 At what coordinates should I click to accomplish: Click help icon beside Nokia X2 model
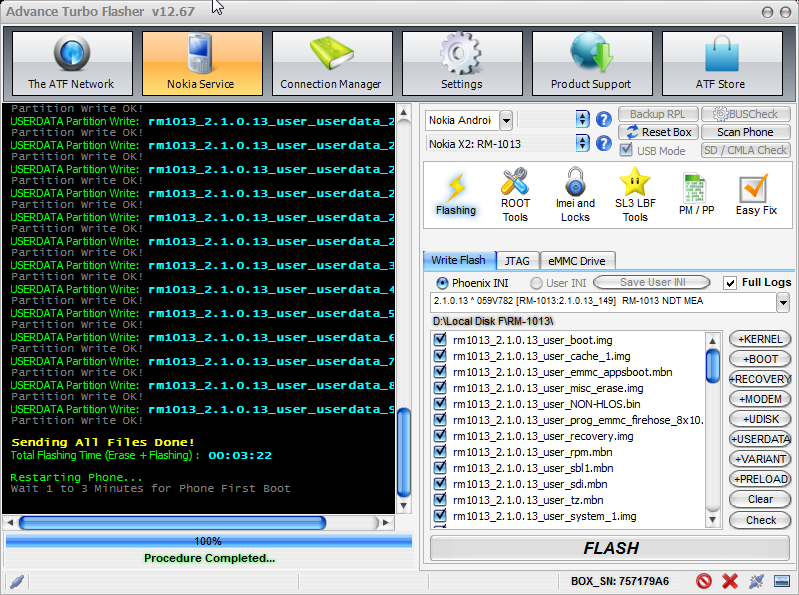pyautogui.click(x=604, y=143)
